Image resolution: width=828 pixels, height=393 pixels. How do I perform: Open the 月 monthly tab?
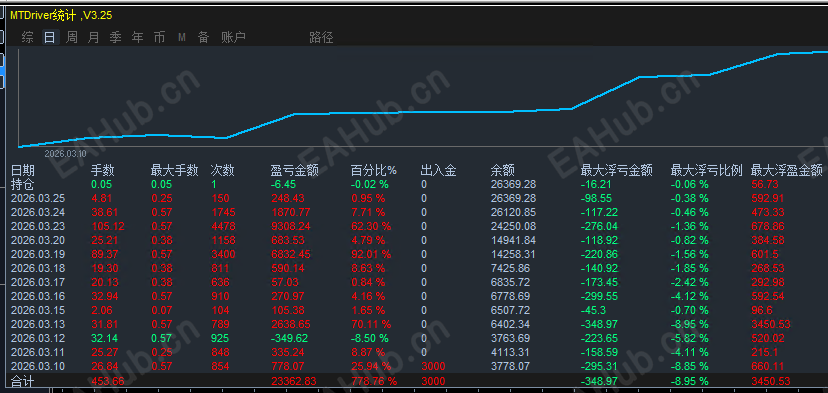(93, 38)
